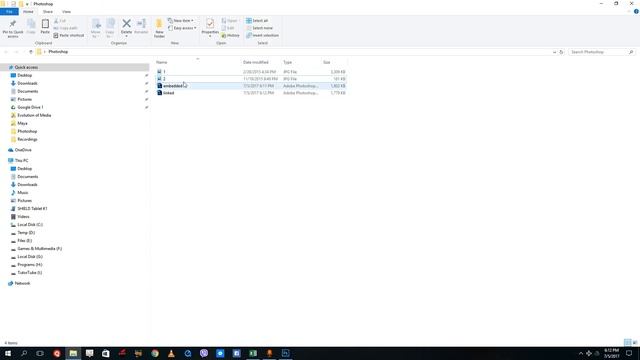Open Music under This PC
640x360 pixels.
pyautogui.click(x=22, y=193)
